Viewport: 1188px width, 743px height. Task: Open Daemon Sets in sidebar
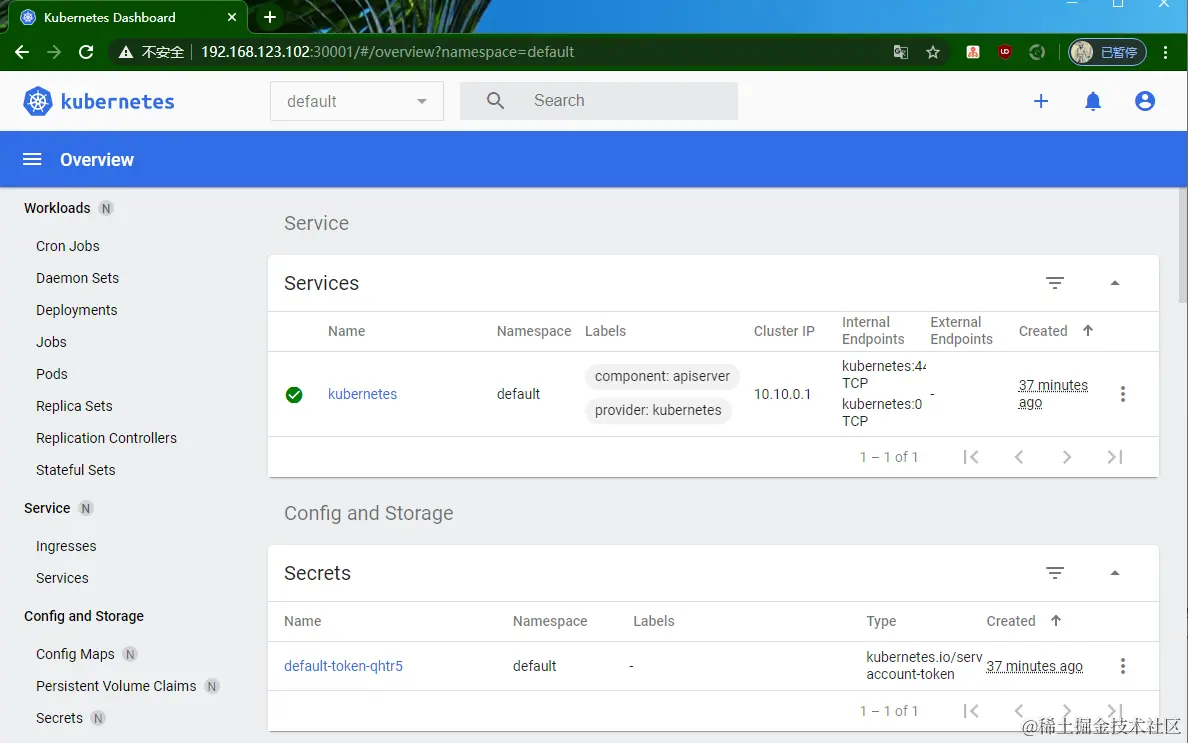click(77, 278)
